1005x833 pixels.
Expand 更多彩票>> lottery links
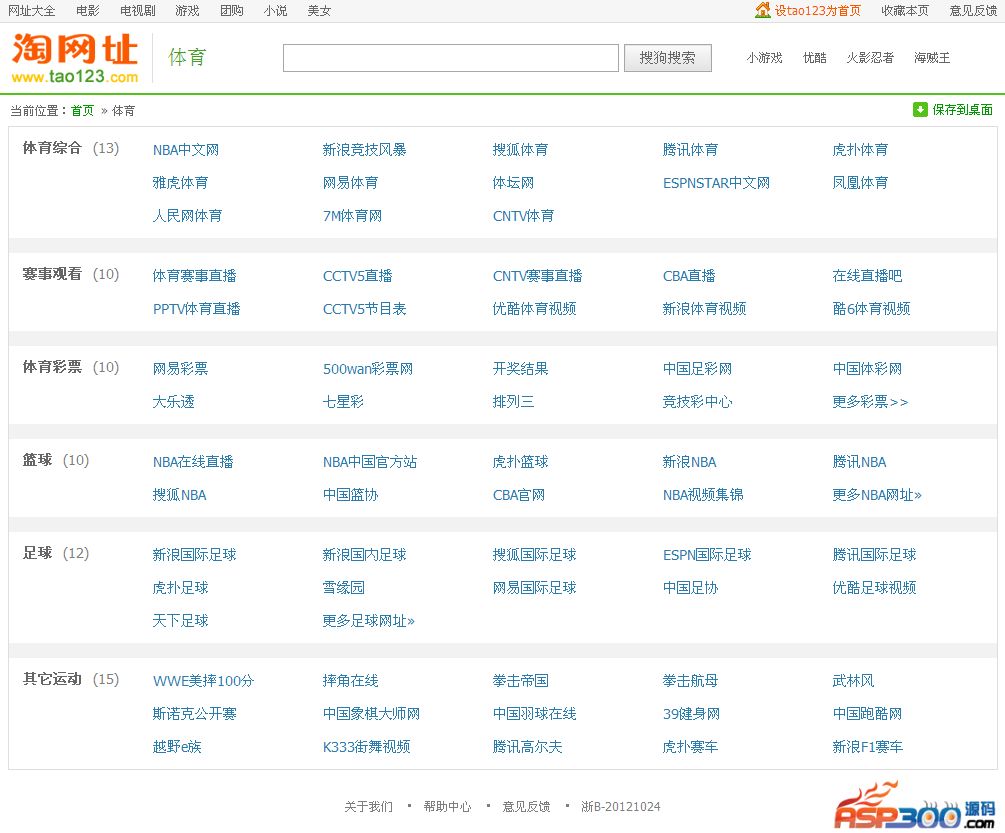point(870,402)
